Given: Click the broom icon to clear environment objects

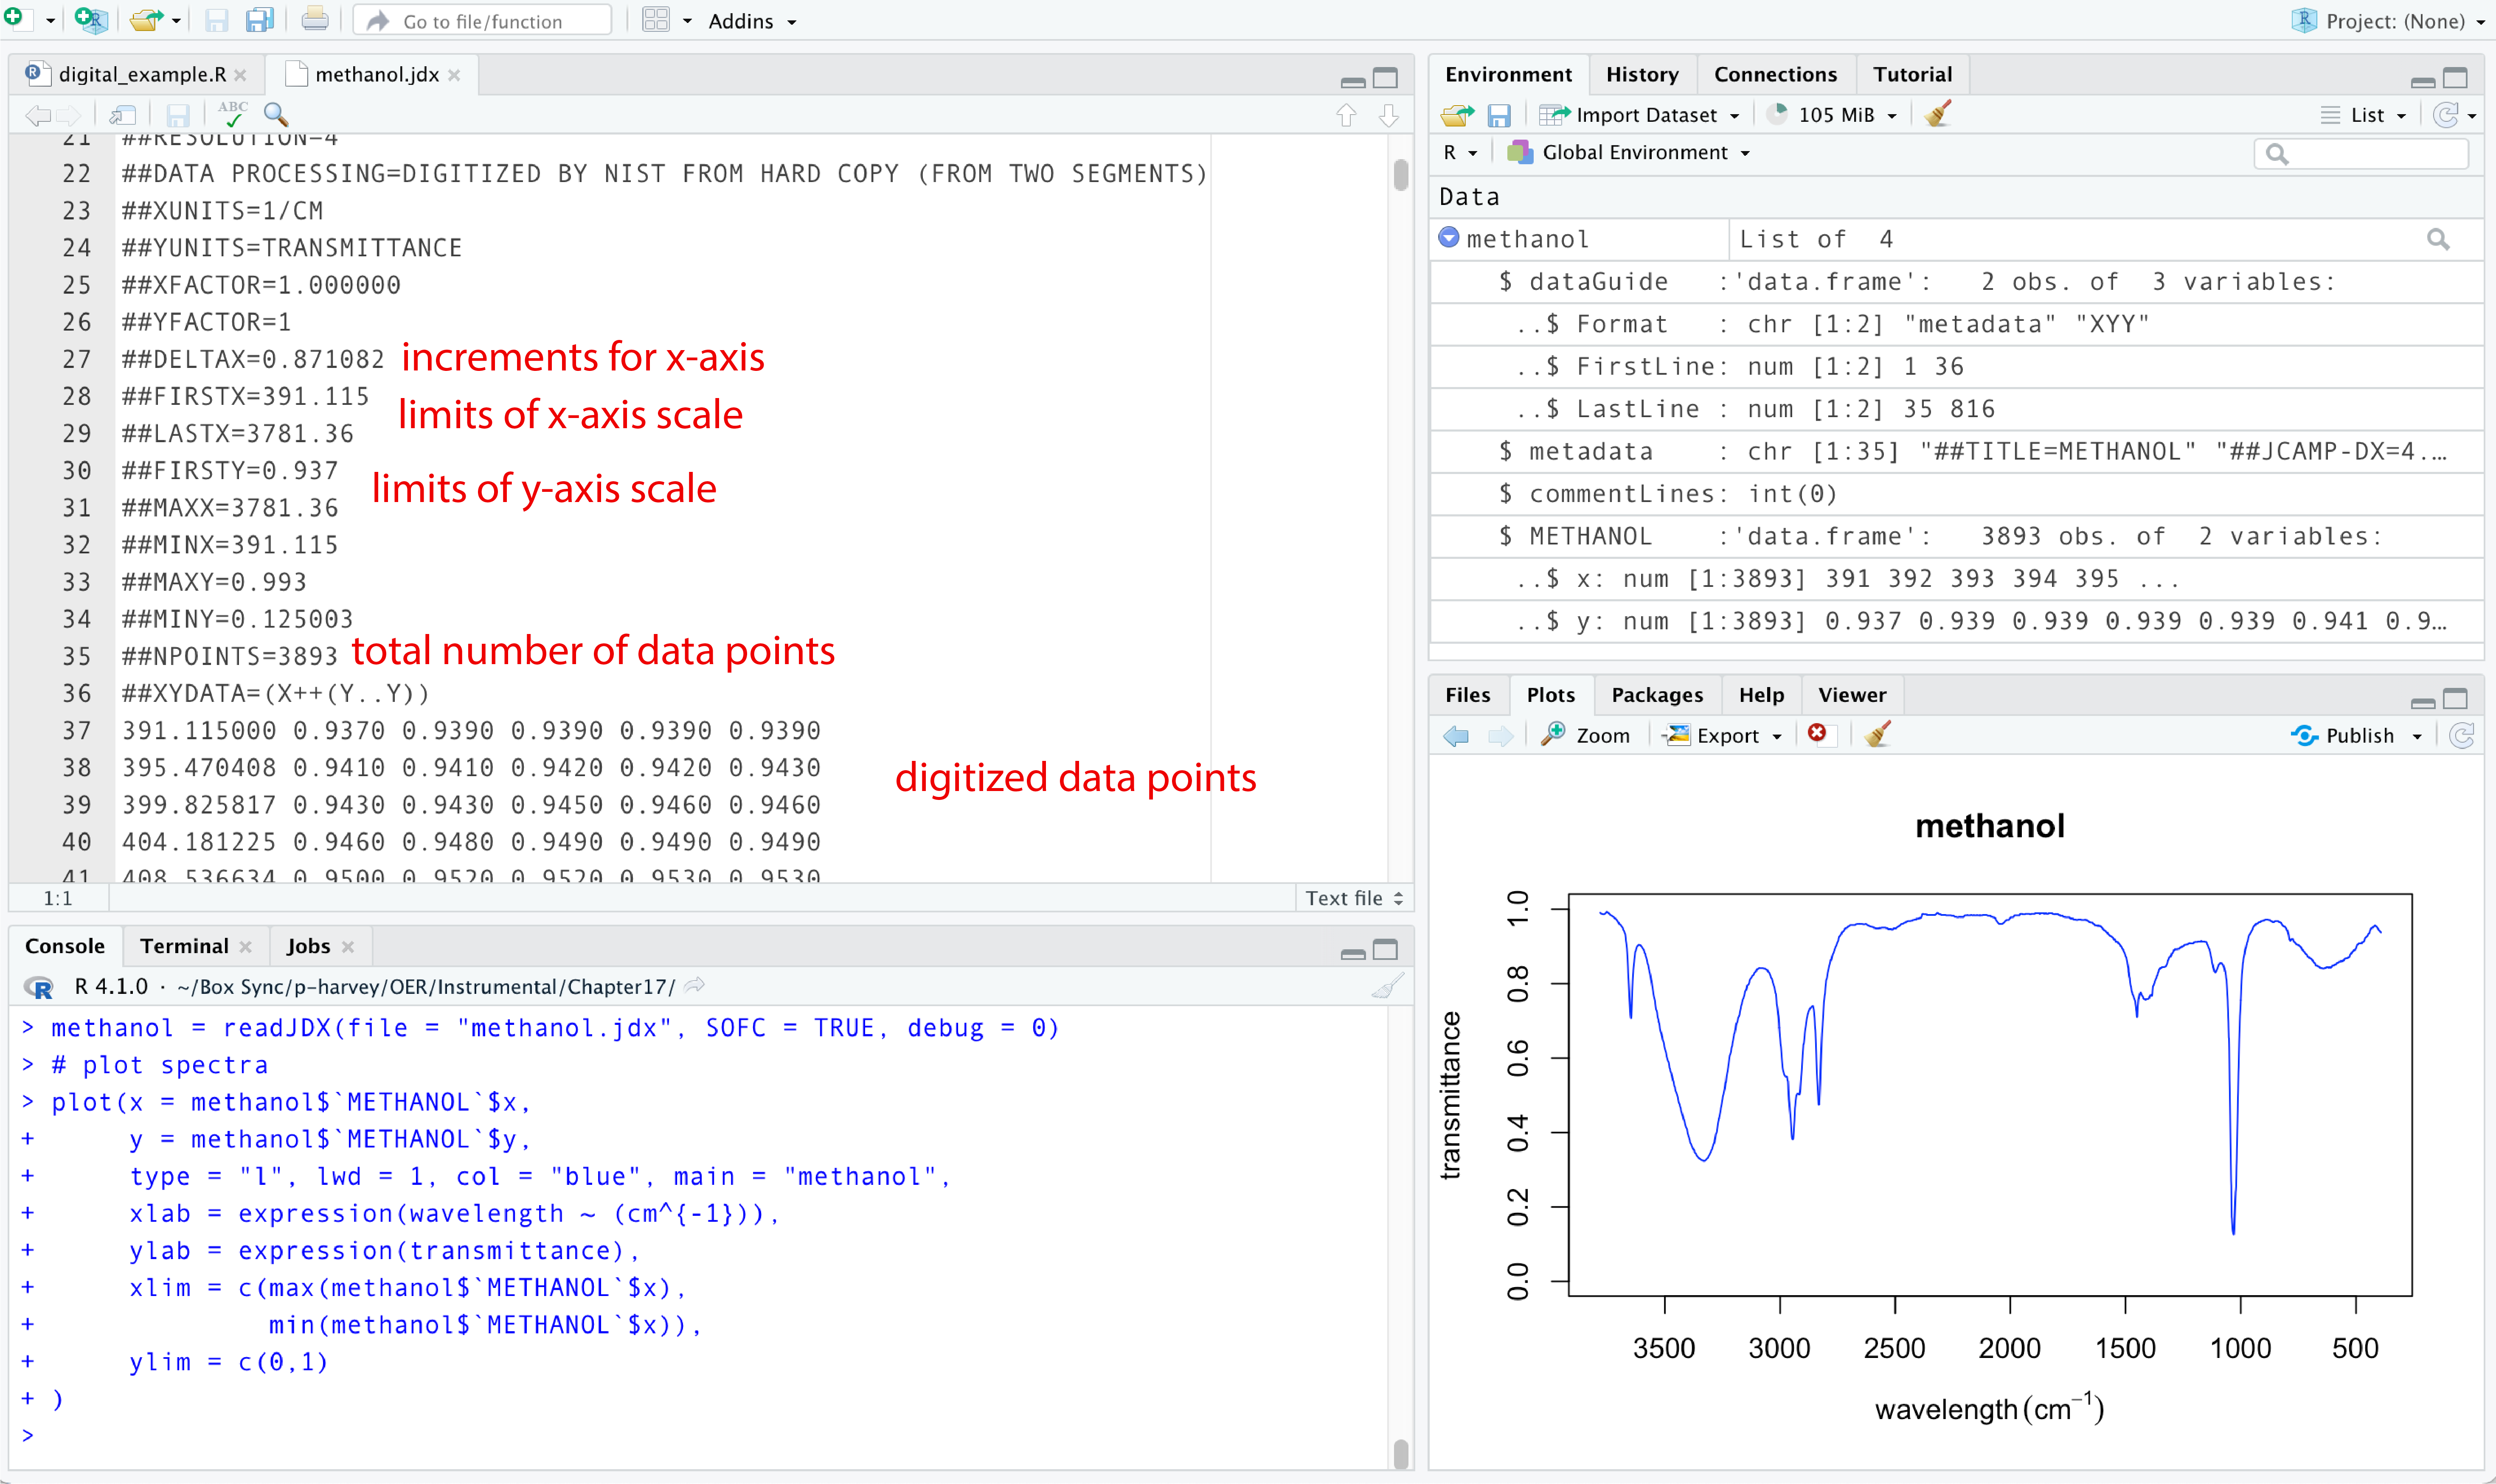Looking at the screenshot, I should 1937,114.
